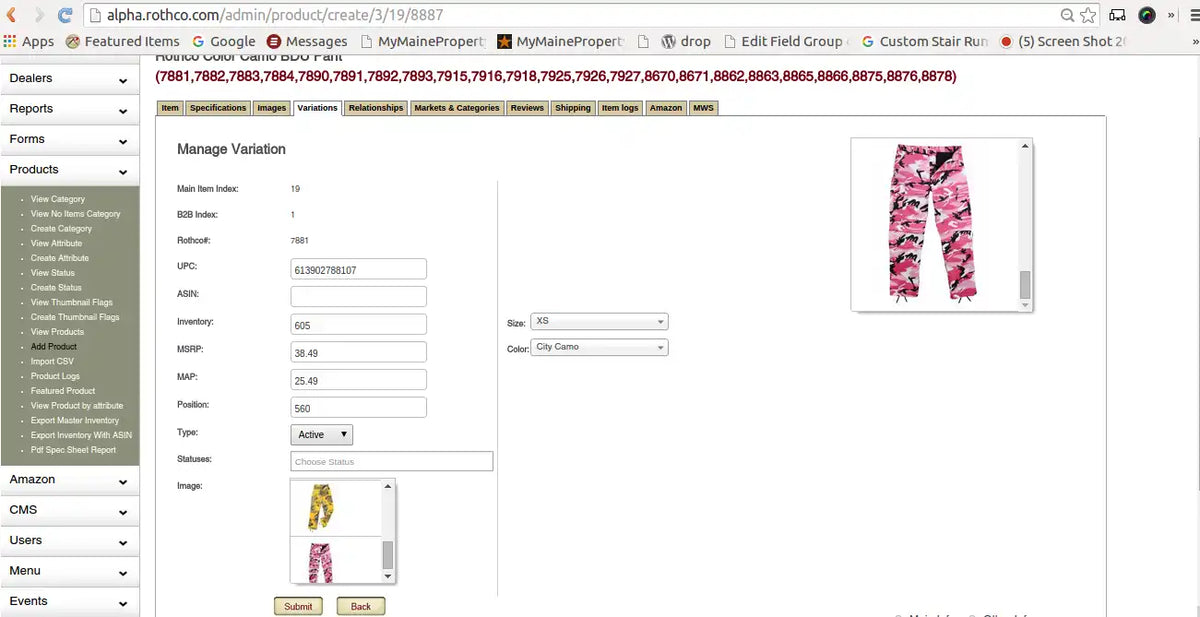Switch to the Specifications tab
The width and height of the screenshot is (1200, 617).
(217, 108)
